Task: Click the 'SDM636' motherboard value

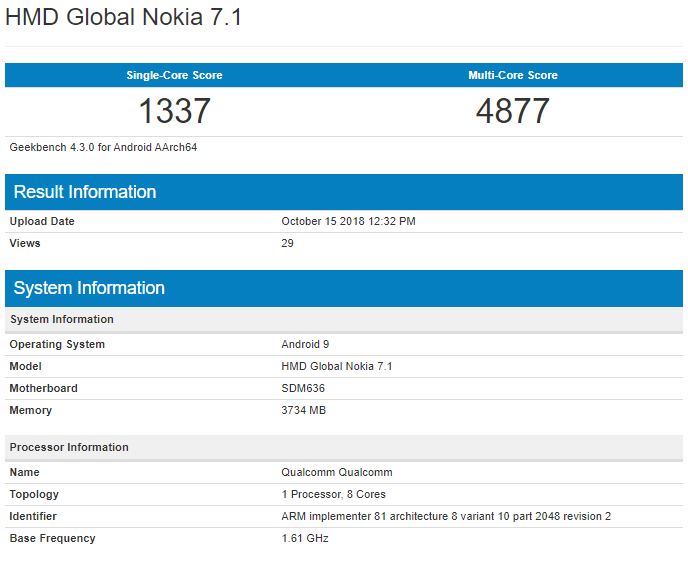Action: coord(303,388)
